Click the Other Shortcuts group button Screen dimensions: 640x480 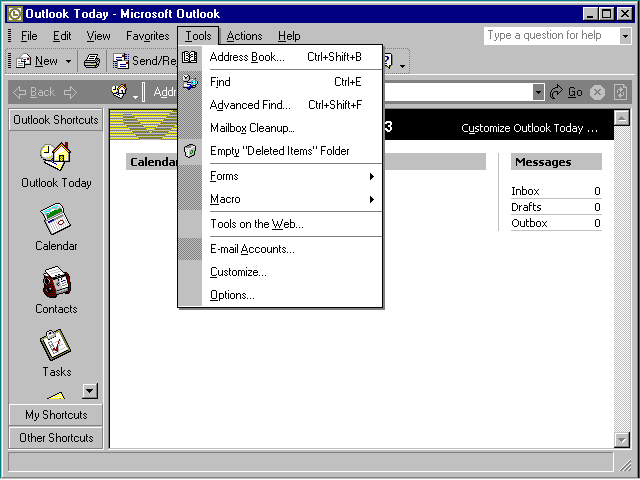click(56, 438)
